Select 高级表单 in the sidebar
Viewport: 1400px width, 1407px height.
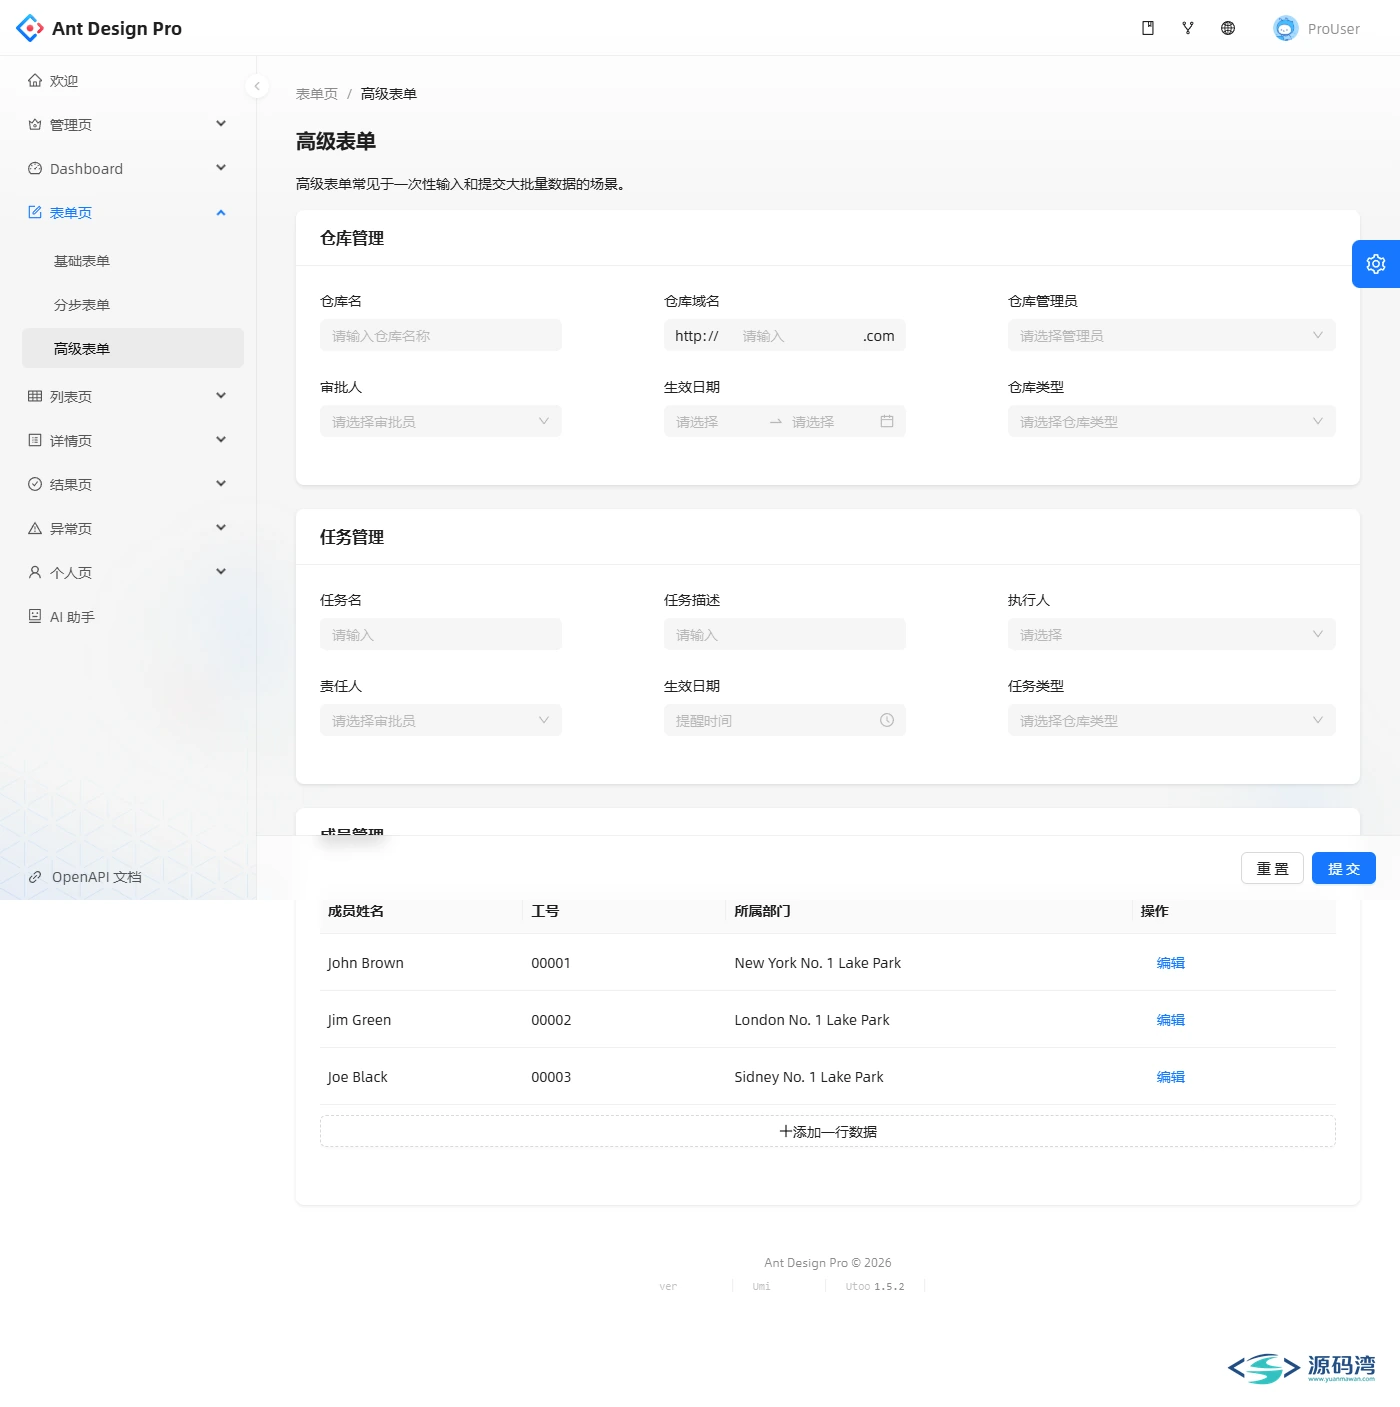click(133, 348)
